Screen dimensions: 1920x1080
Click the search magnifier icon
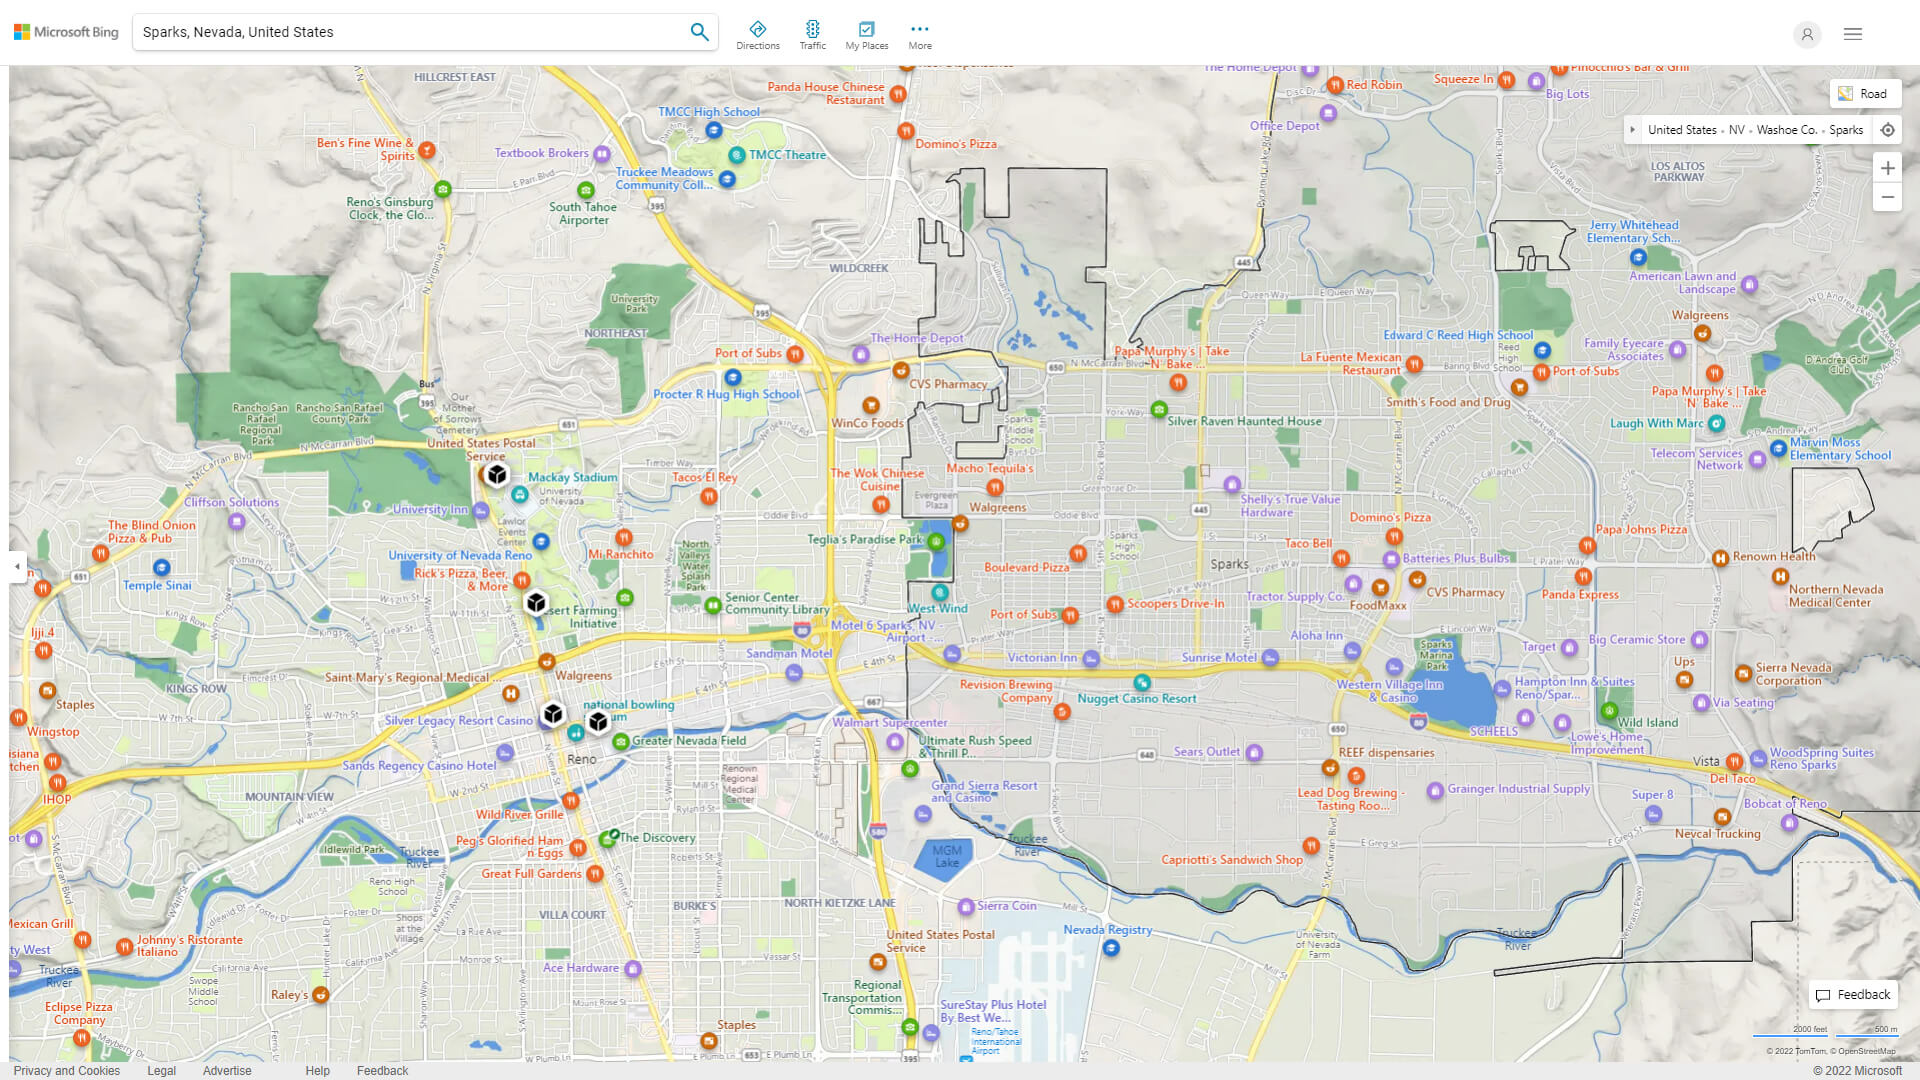coord(699,31)
